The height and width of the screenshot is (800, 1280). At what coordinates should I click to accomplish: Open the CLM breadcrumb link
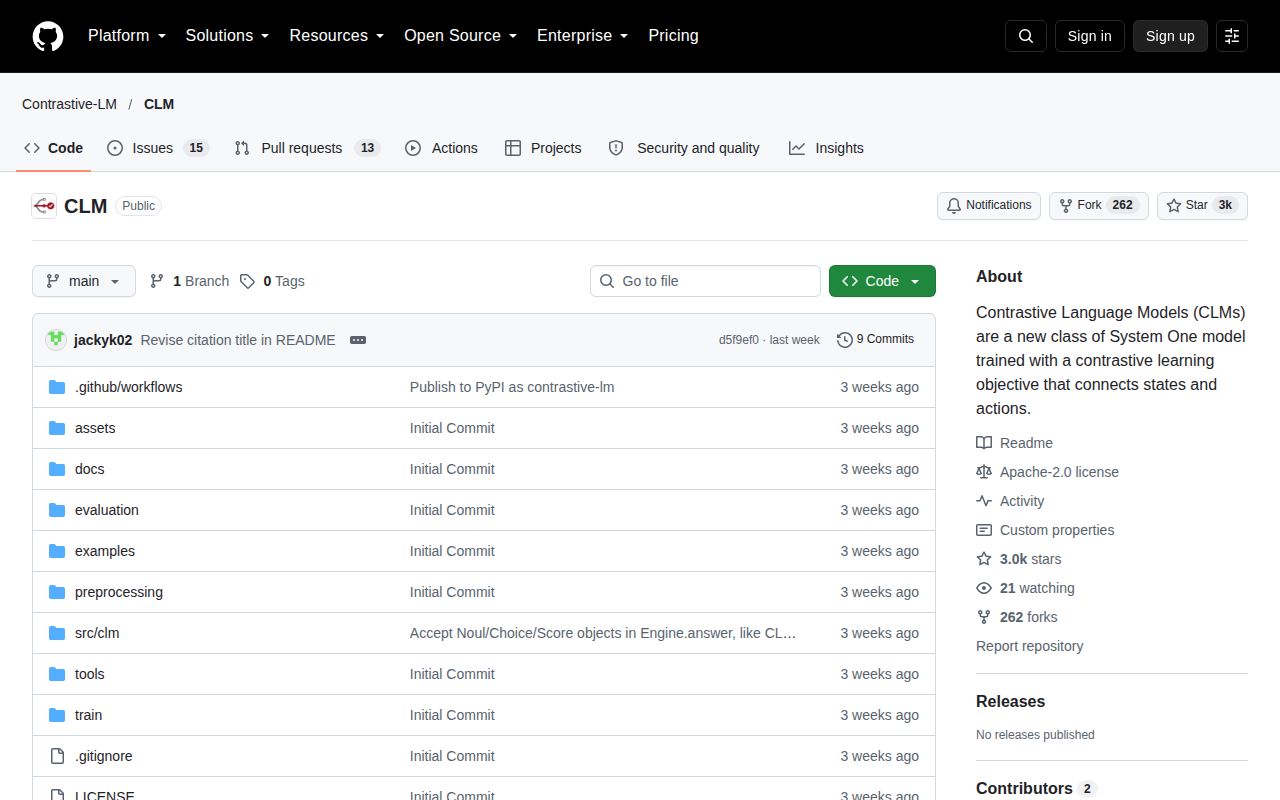point(159,104)
